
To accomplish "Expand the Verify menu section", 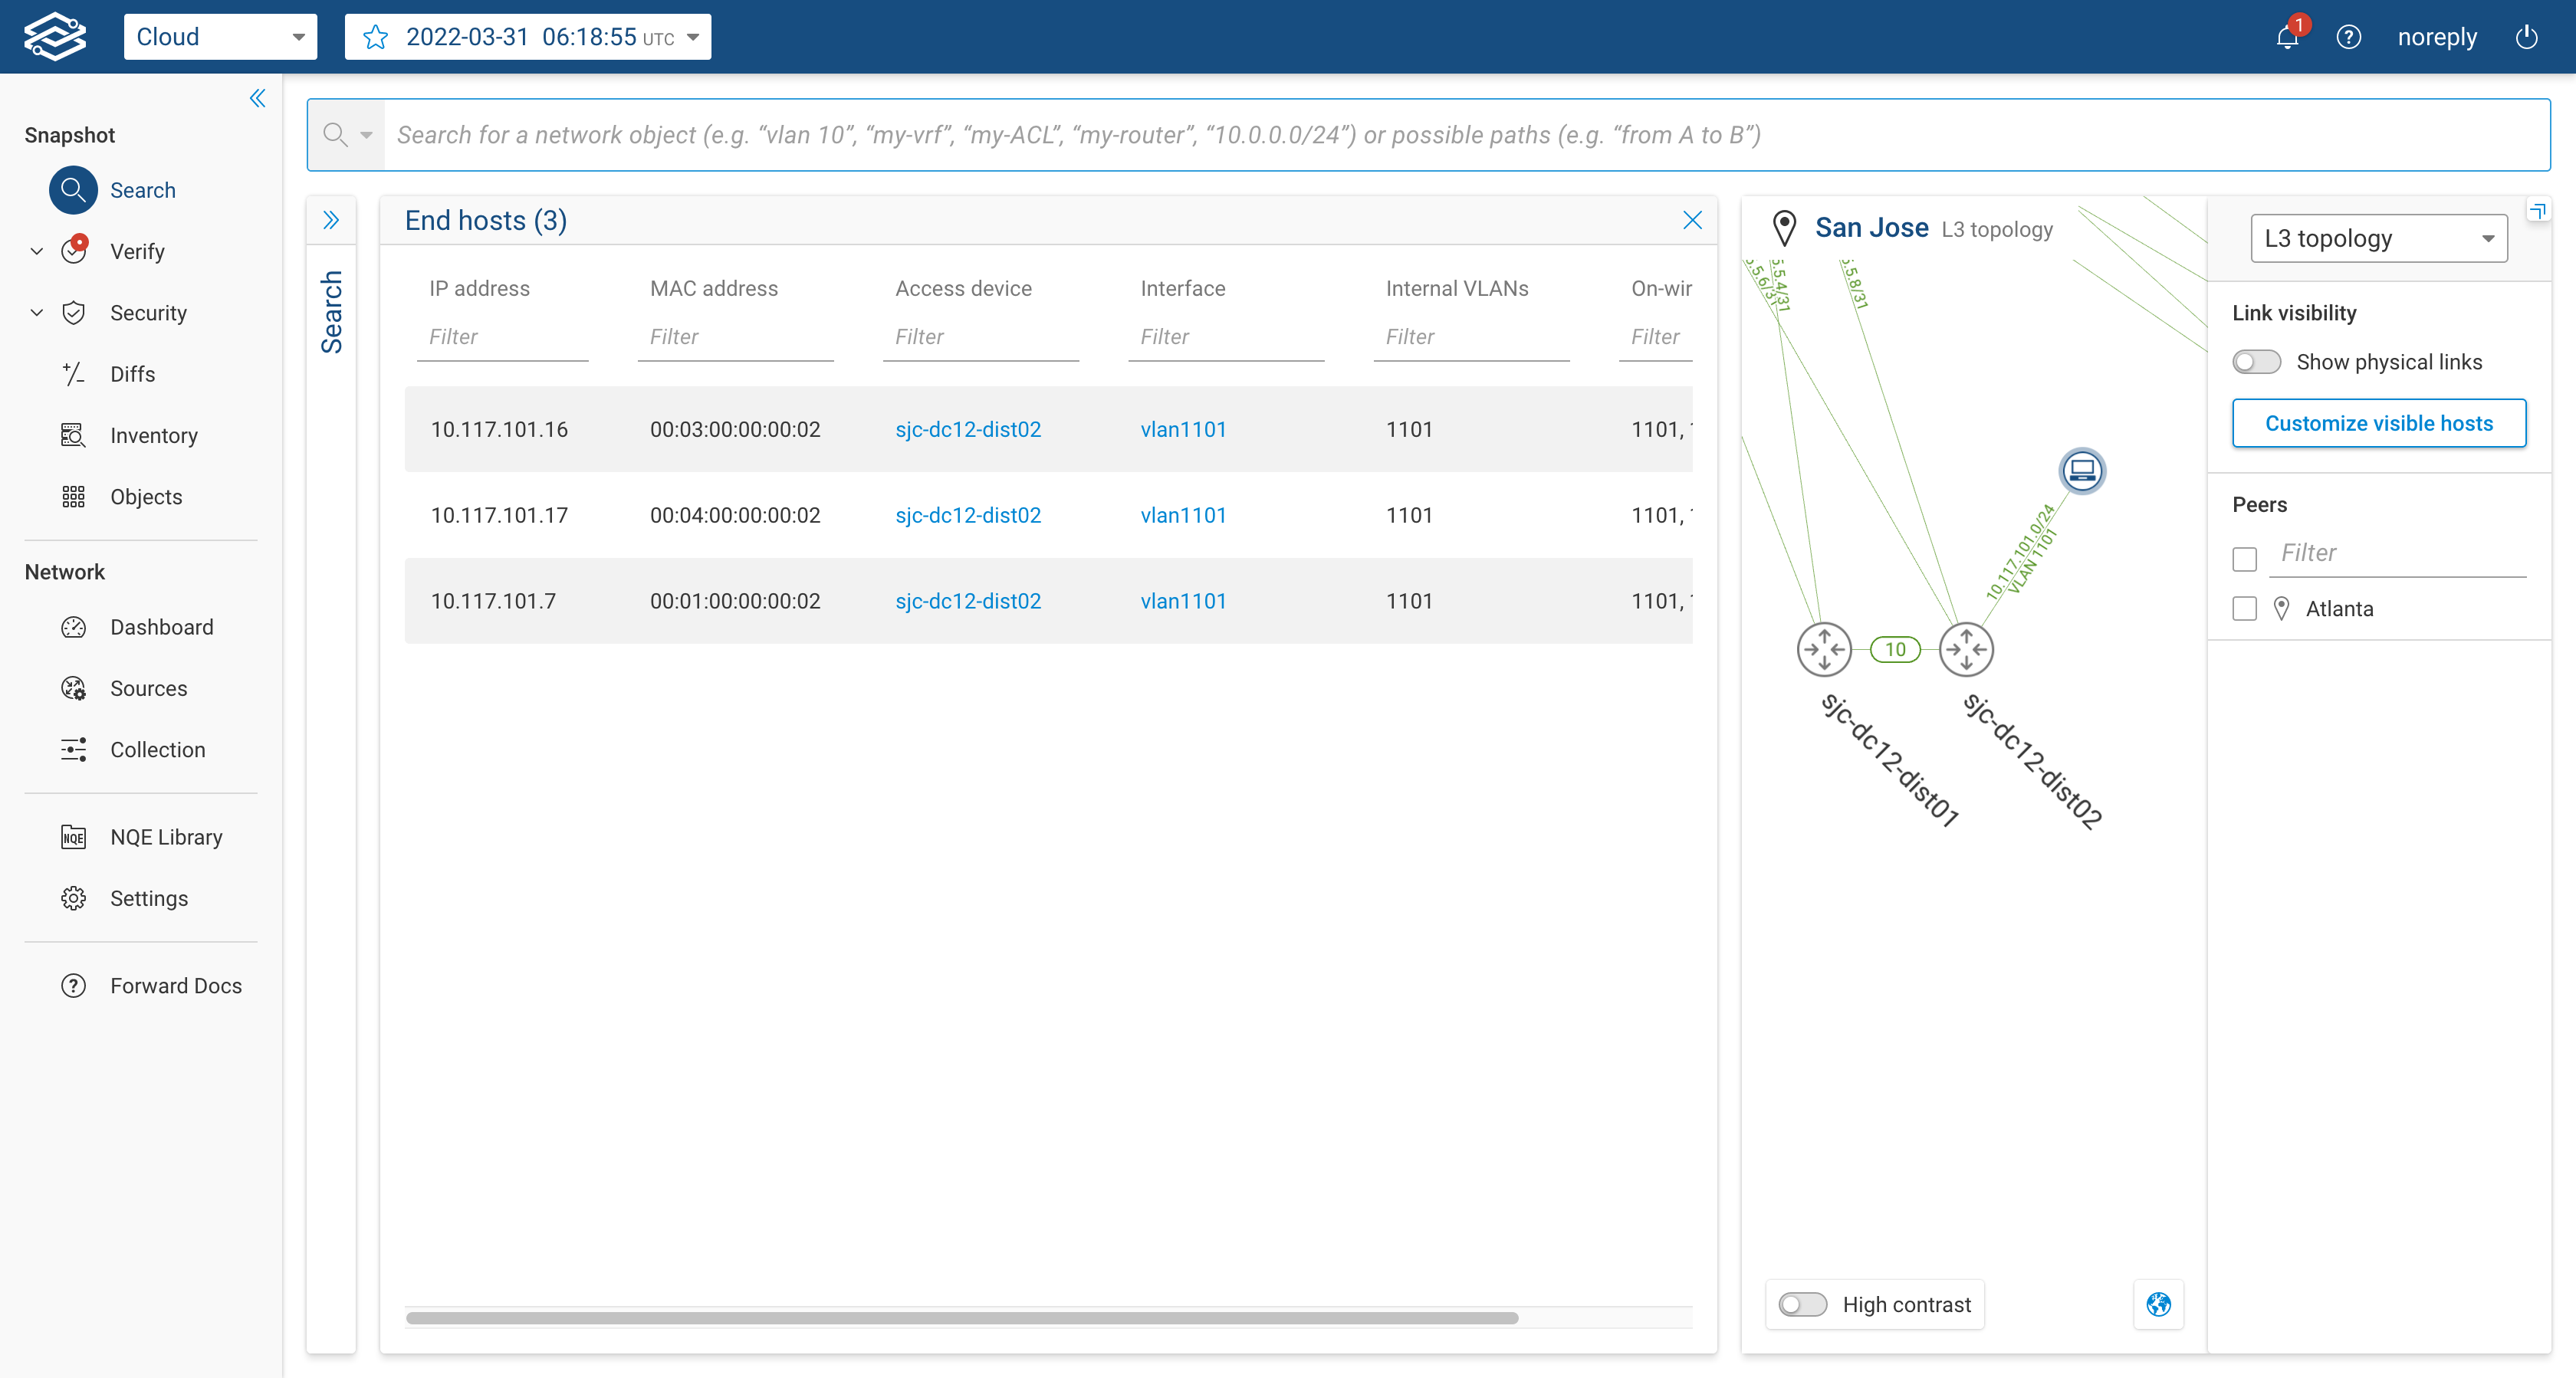I will (x=37, y=251).
